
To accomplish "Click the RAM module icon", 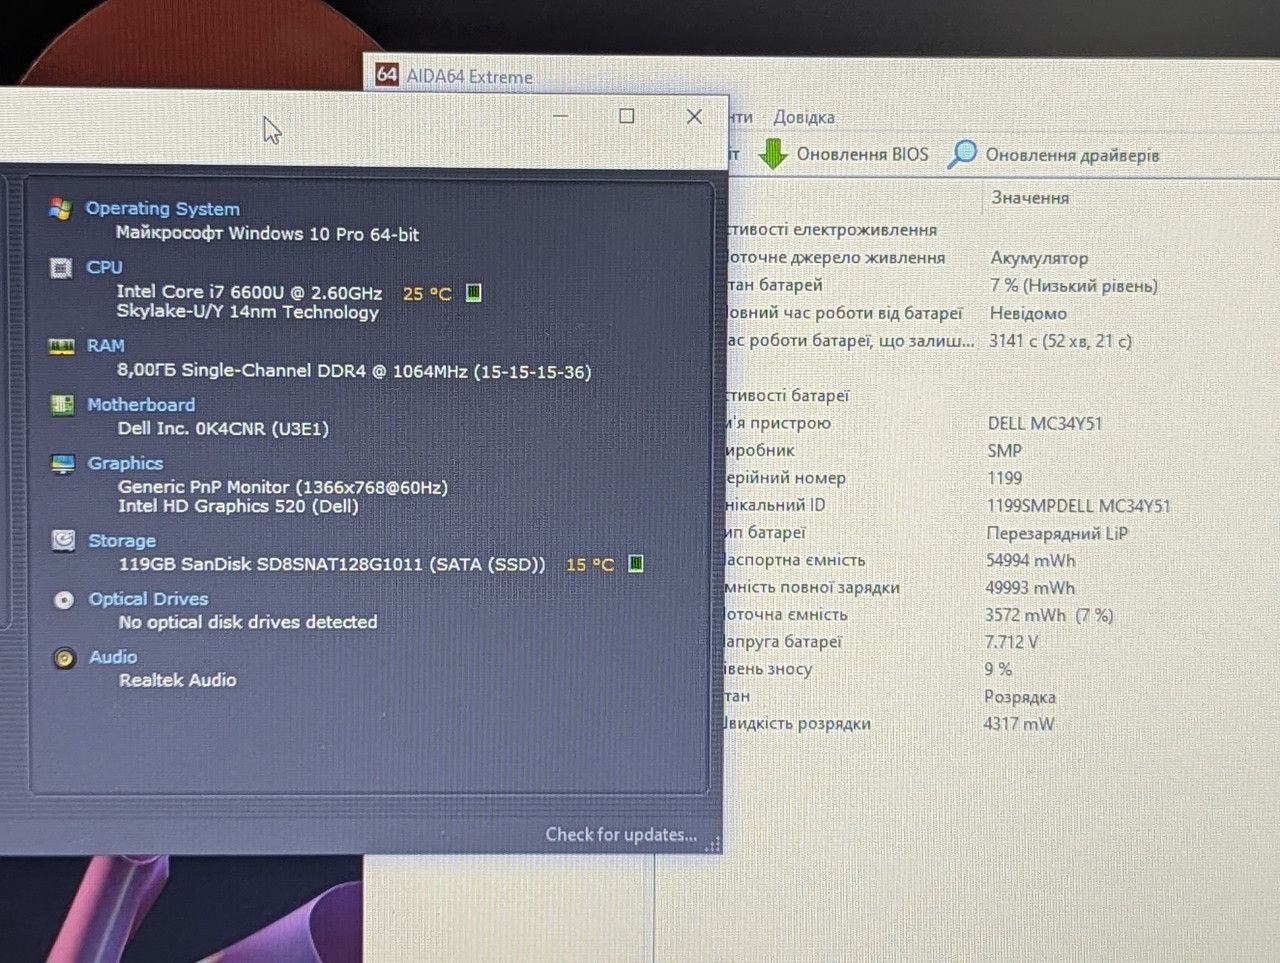I will pos(62,346).
